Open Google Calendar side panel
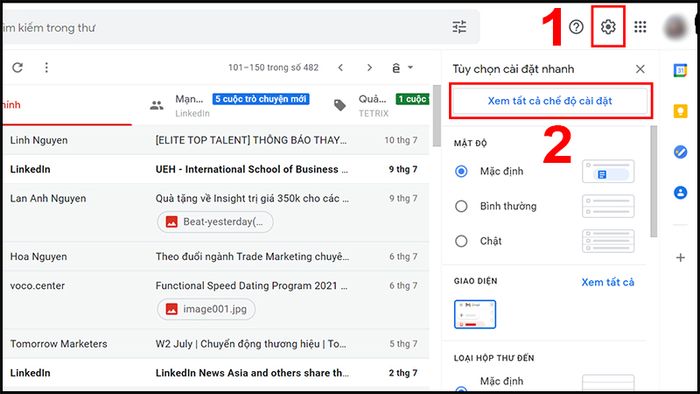Viewport: 700px width, 394px height. tap(680, 70)
